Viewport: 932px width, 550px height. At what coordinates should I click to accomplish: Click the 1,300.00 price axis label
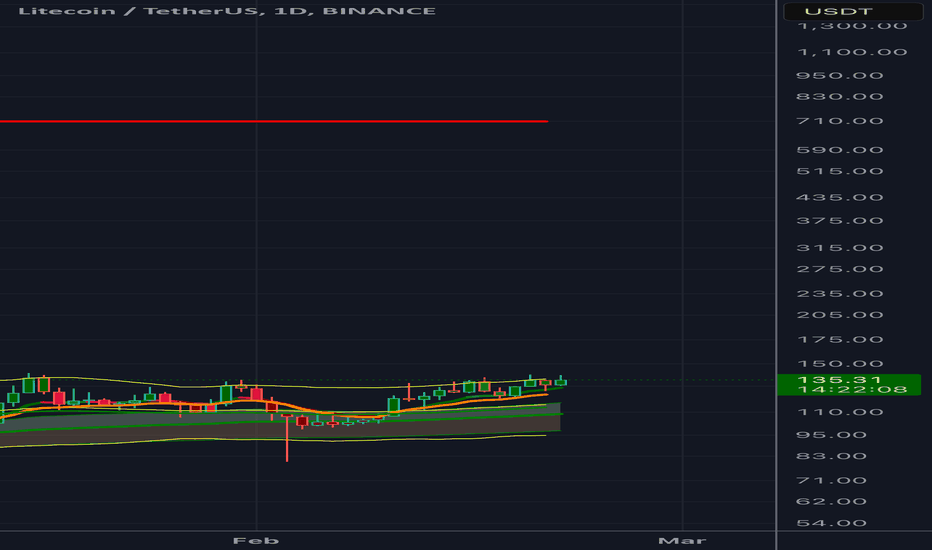852,26
